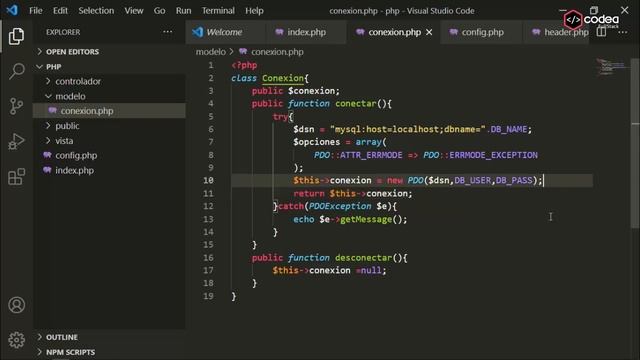Open the Search view in activity bar
This screenshot has width=640, height=360.
click(x=16, y=71)
